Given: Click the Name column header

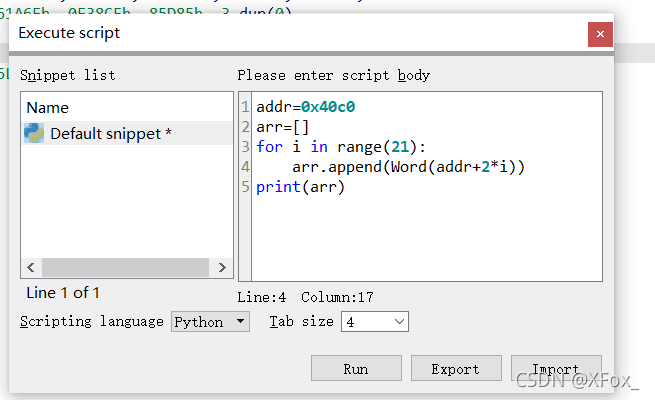Looking at the screenshot, I should [47, 108].
